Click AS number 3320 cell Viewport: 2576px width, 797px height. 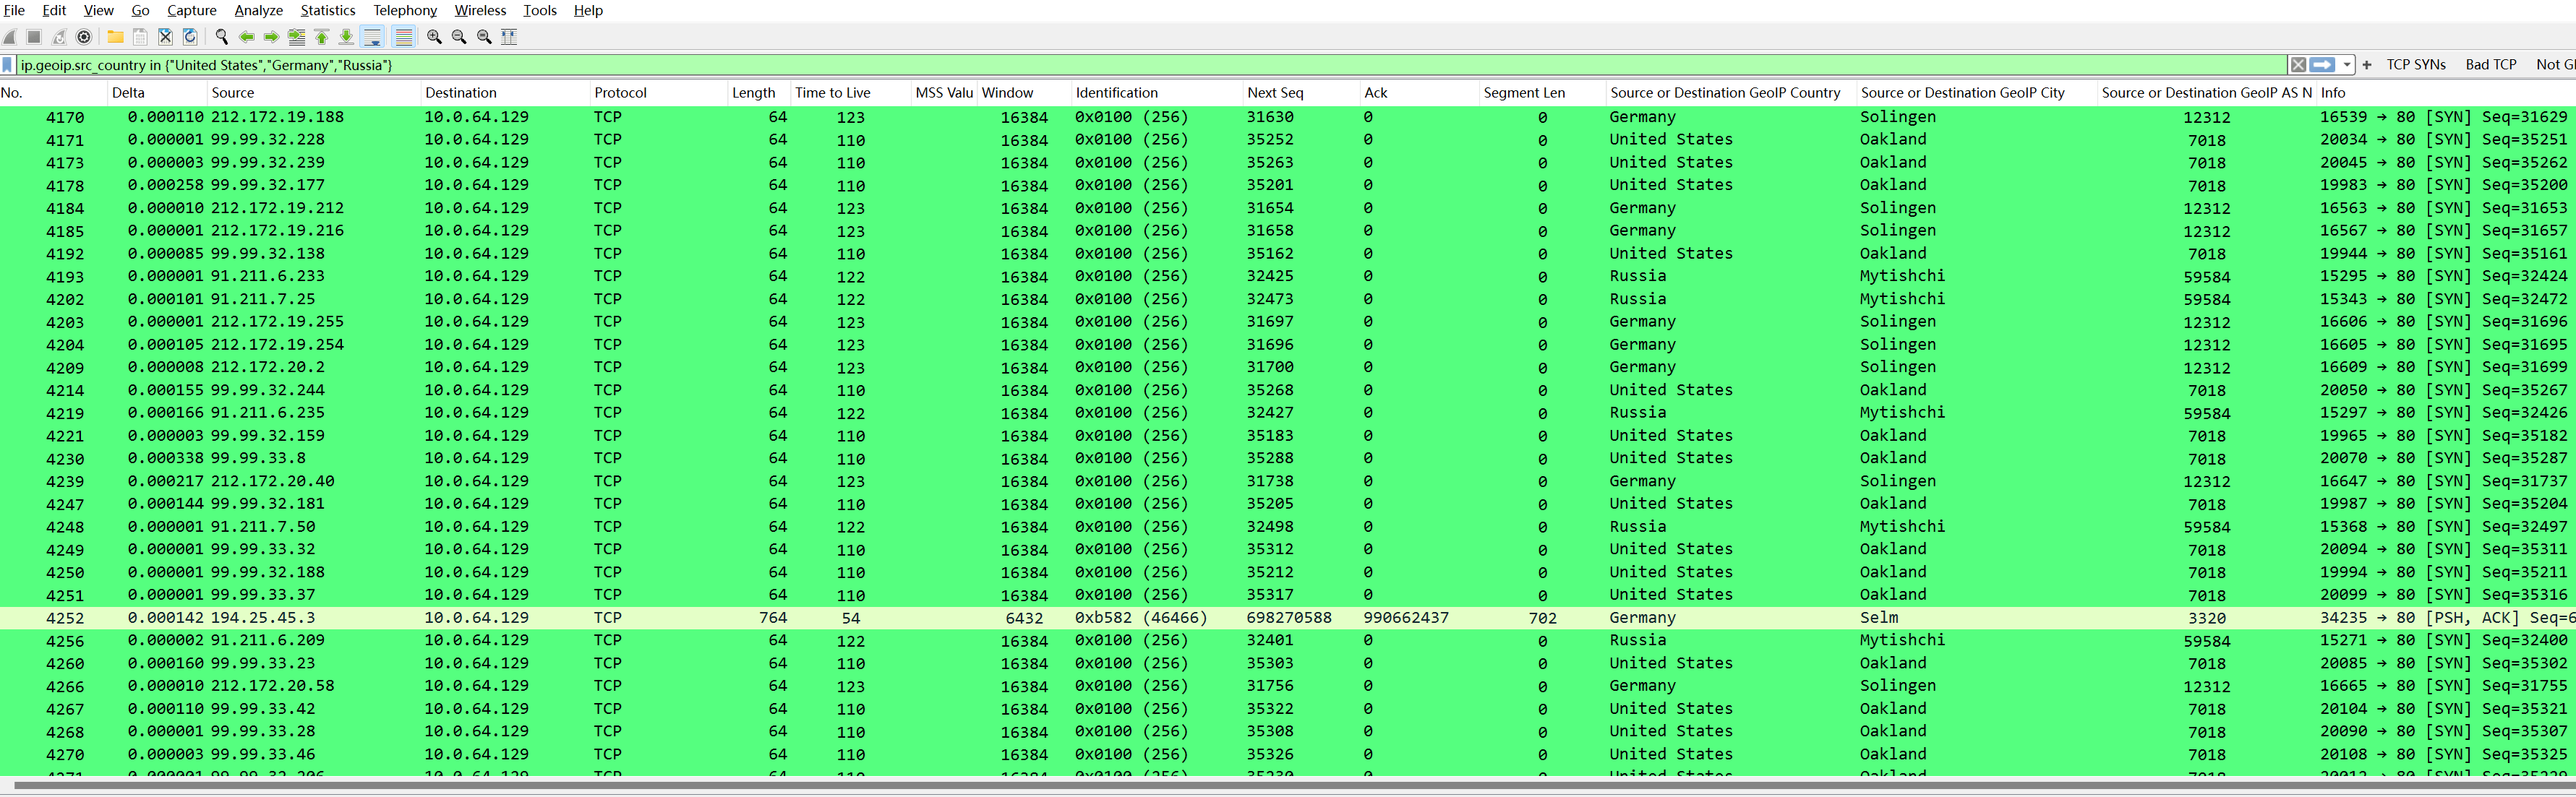[2207, 618]
